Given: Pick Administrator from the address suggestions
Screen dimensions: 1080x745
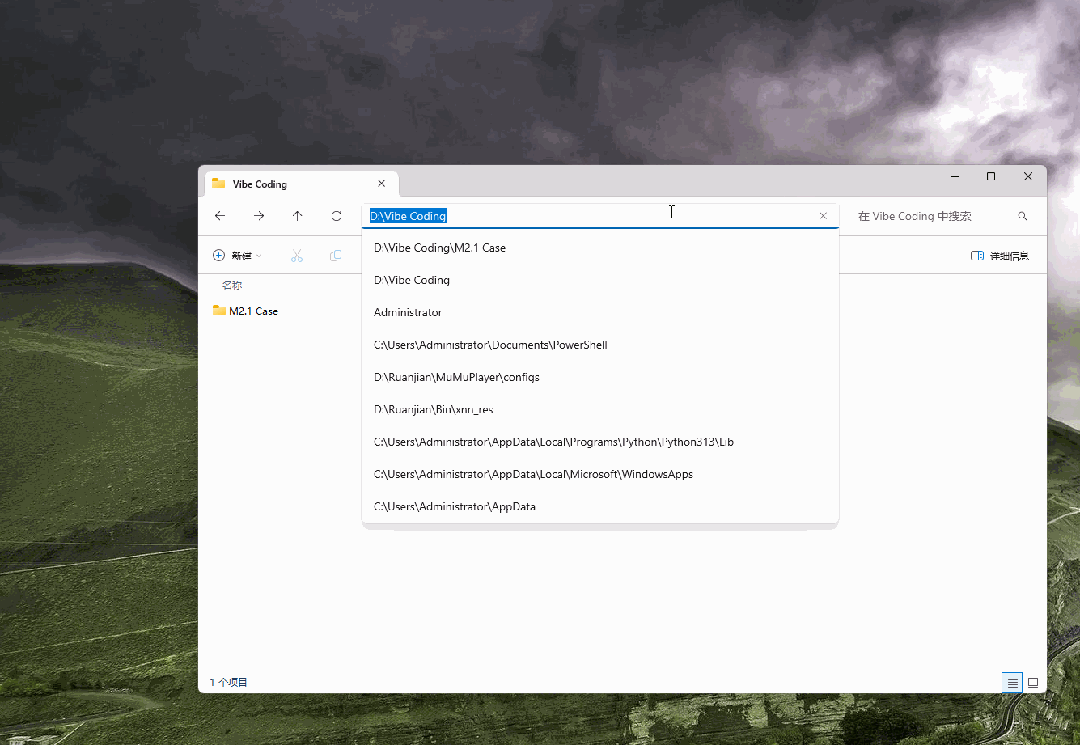Looking at the screenshot, I should pyautogui.click(x=407, y=313).
